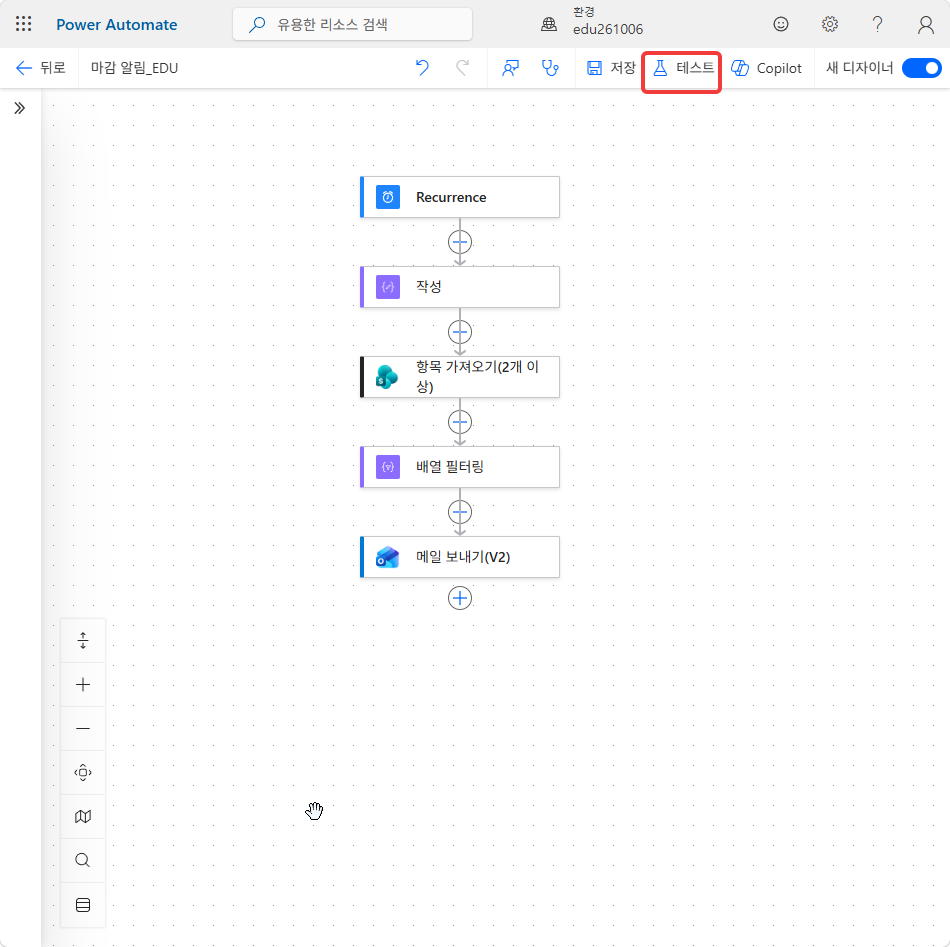Add a step below 메일 보내기(V2)
950x947 pixels.
point(460,598)
